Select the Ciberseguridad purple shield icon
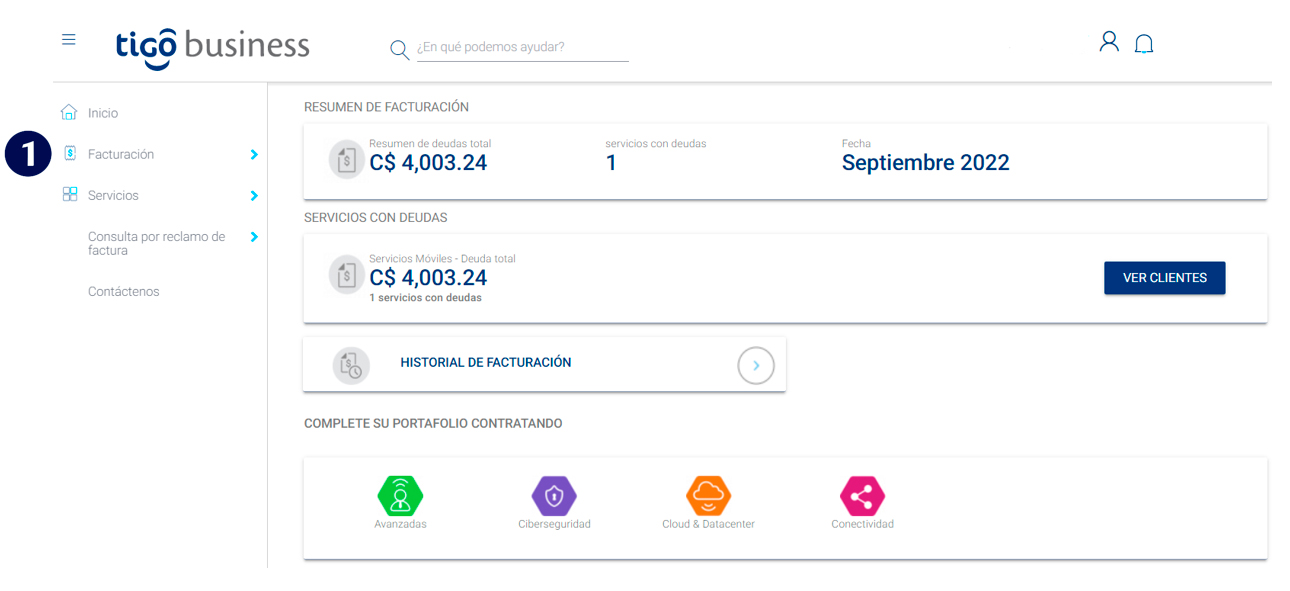This screenshot has height=591, width=1290. (x=554, y=496)
